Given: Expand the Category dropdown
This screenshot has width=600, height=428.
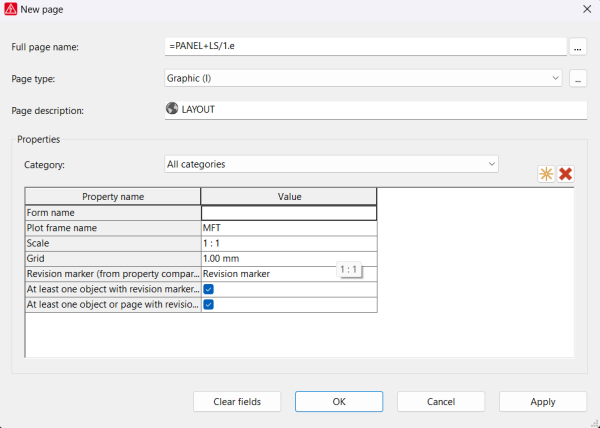Looking at the screenshot, I should [331, 164].
